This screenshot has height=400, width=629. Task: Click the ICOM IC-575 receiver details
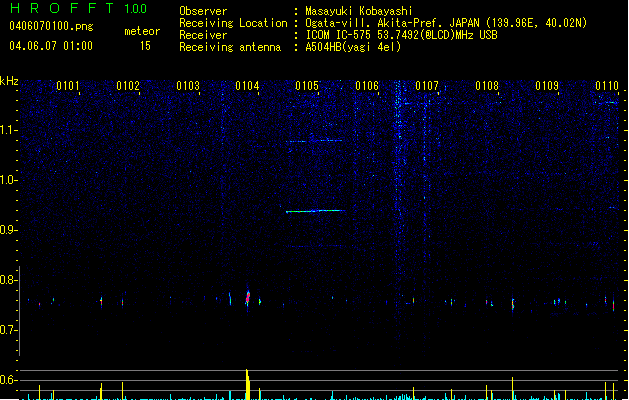coord(401,35)
